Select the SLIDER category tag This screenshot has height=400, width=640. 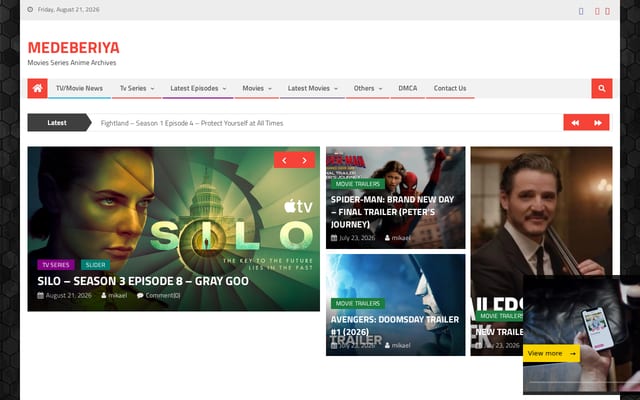click(x=96, y=264)
